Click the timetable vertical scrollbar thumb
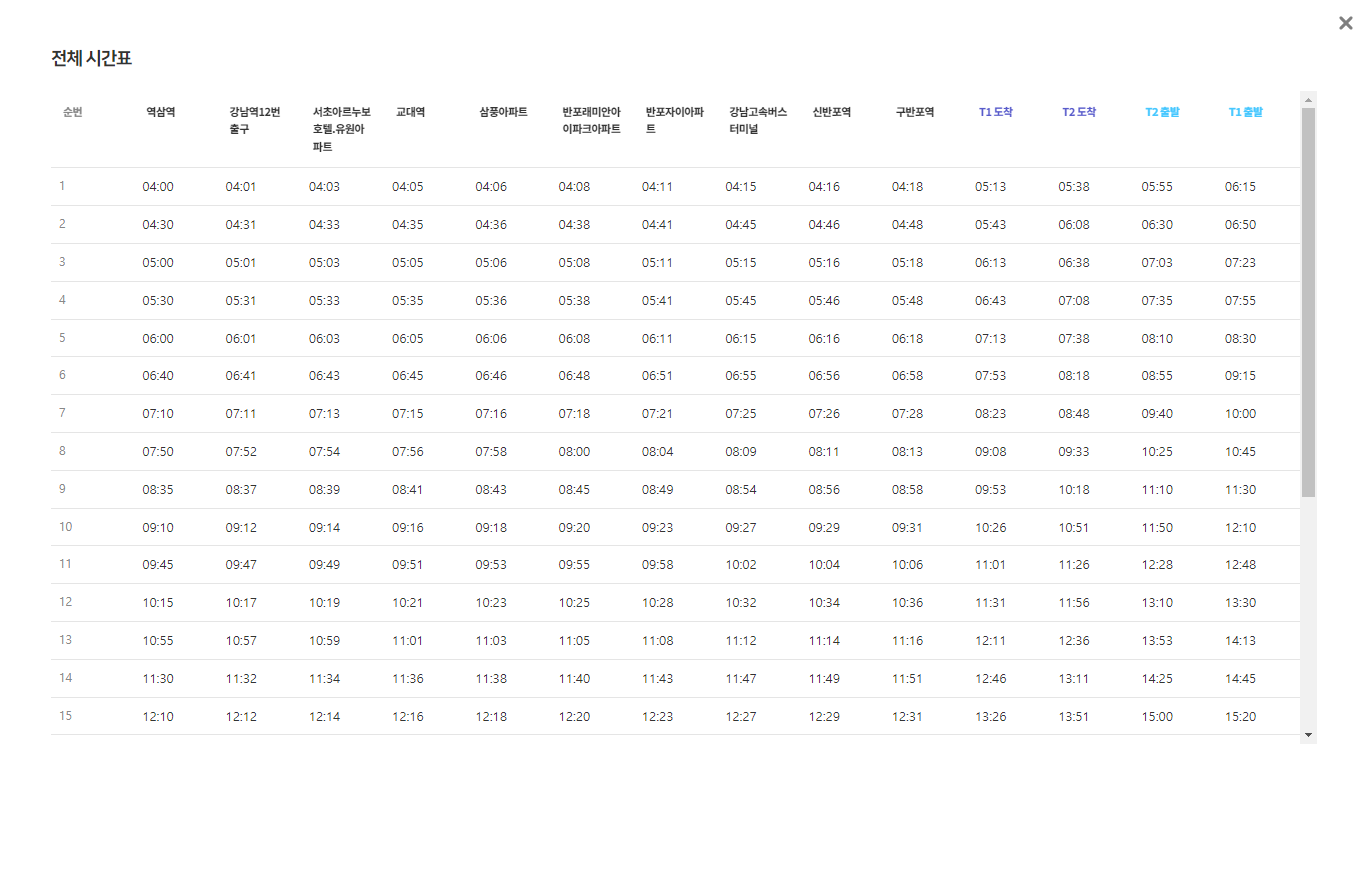The height and width of the screenshot is (881, 1372). [x=1308, y=303]
